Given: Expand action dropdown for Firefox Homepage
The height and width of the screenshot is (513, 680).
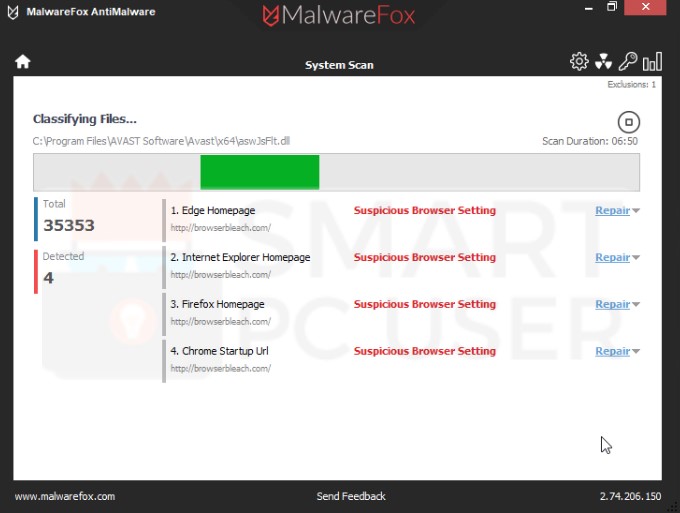Looking at the screenshot, I should [636, 304].
